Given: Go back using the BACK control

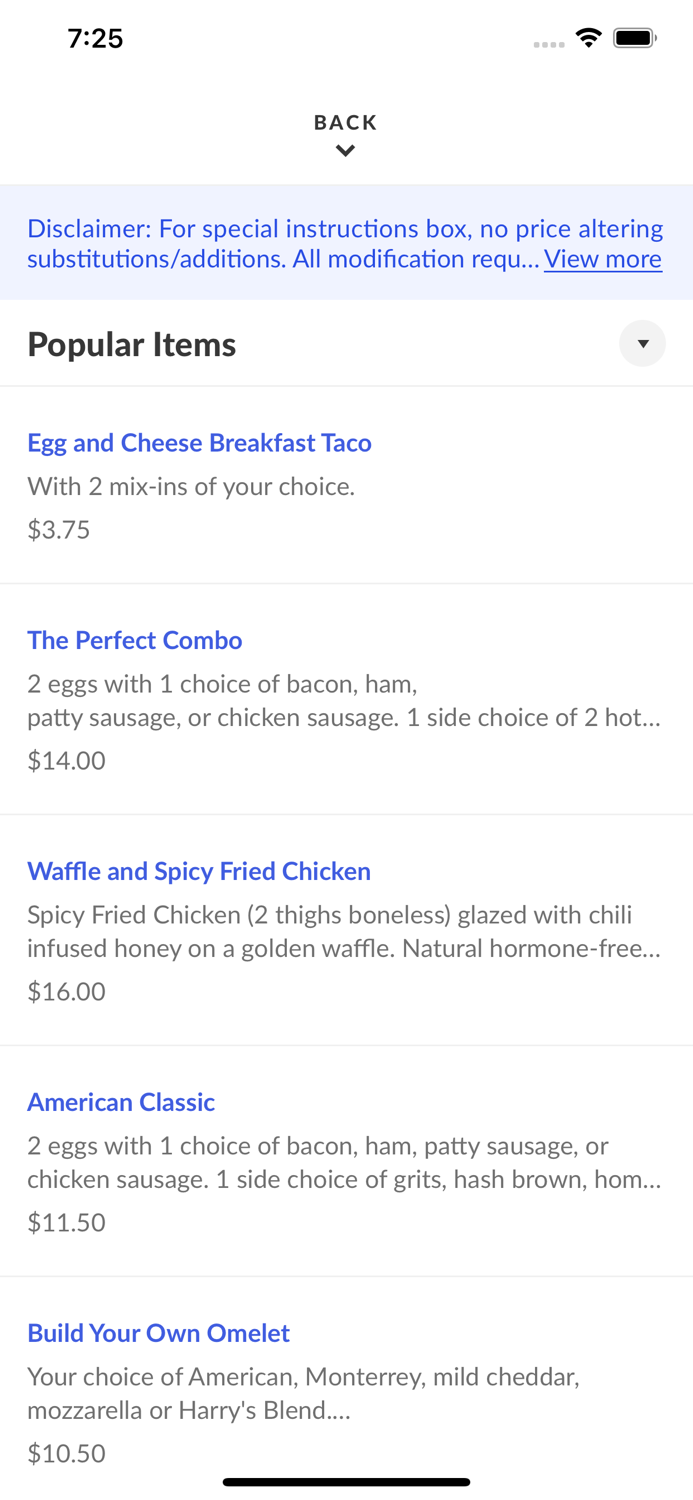Looking at the screenshot, I should [345, 122].
